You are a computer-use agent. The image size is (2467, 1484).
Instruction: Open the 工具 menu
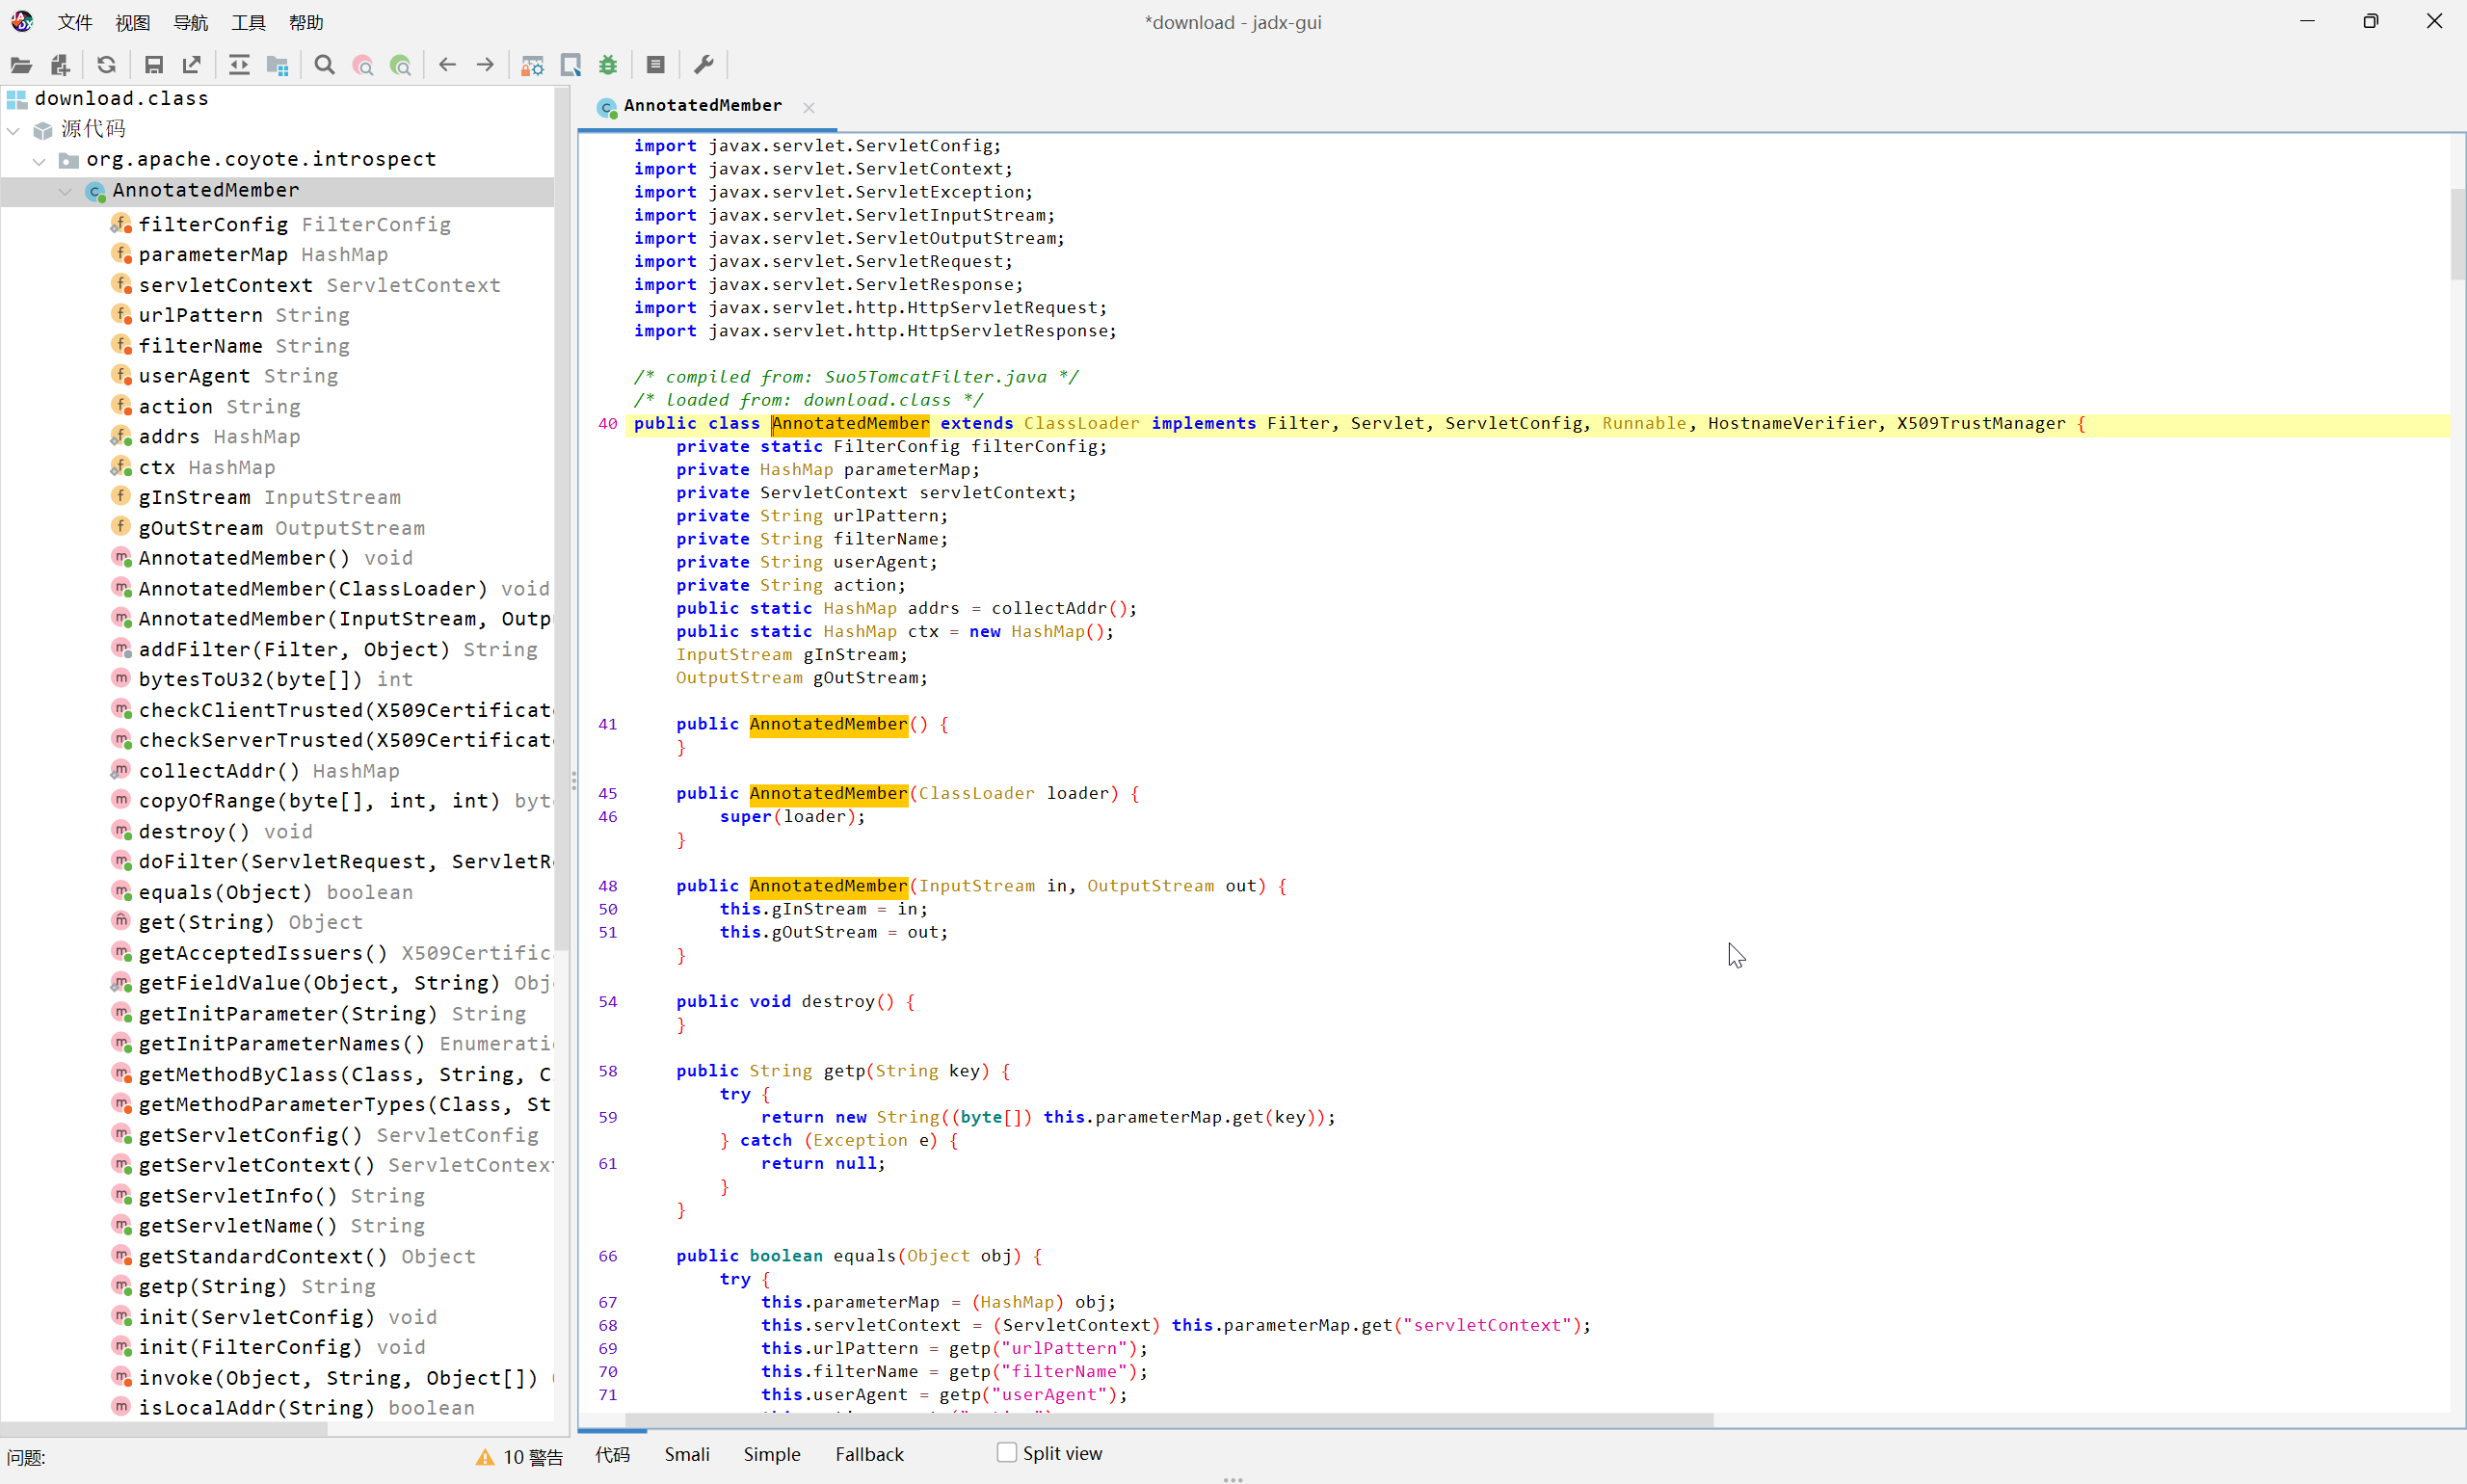point(248,22)
